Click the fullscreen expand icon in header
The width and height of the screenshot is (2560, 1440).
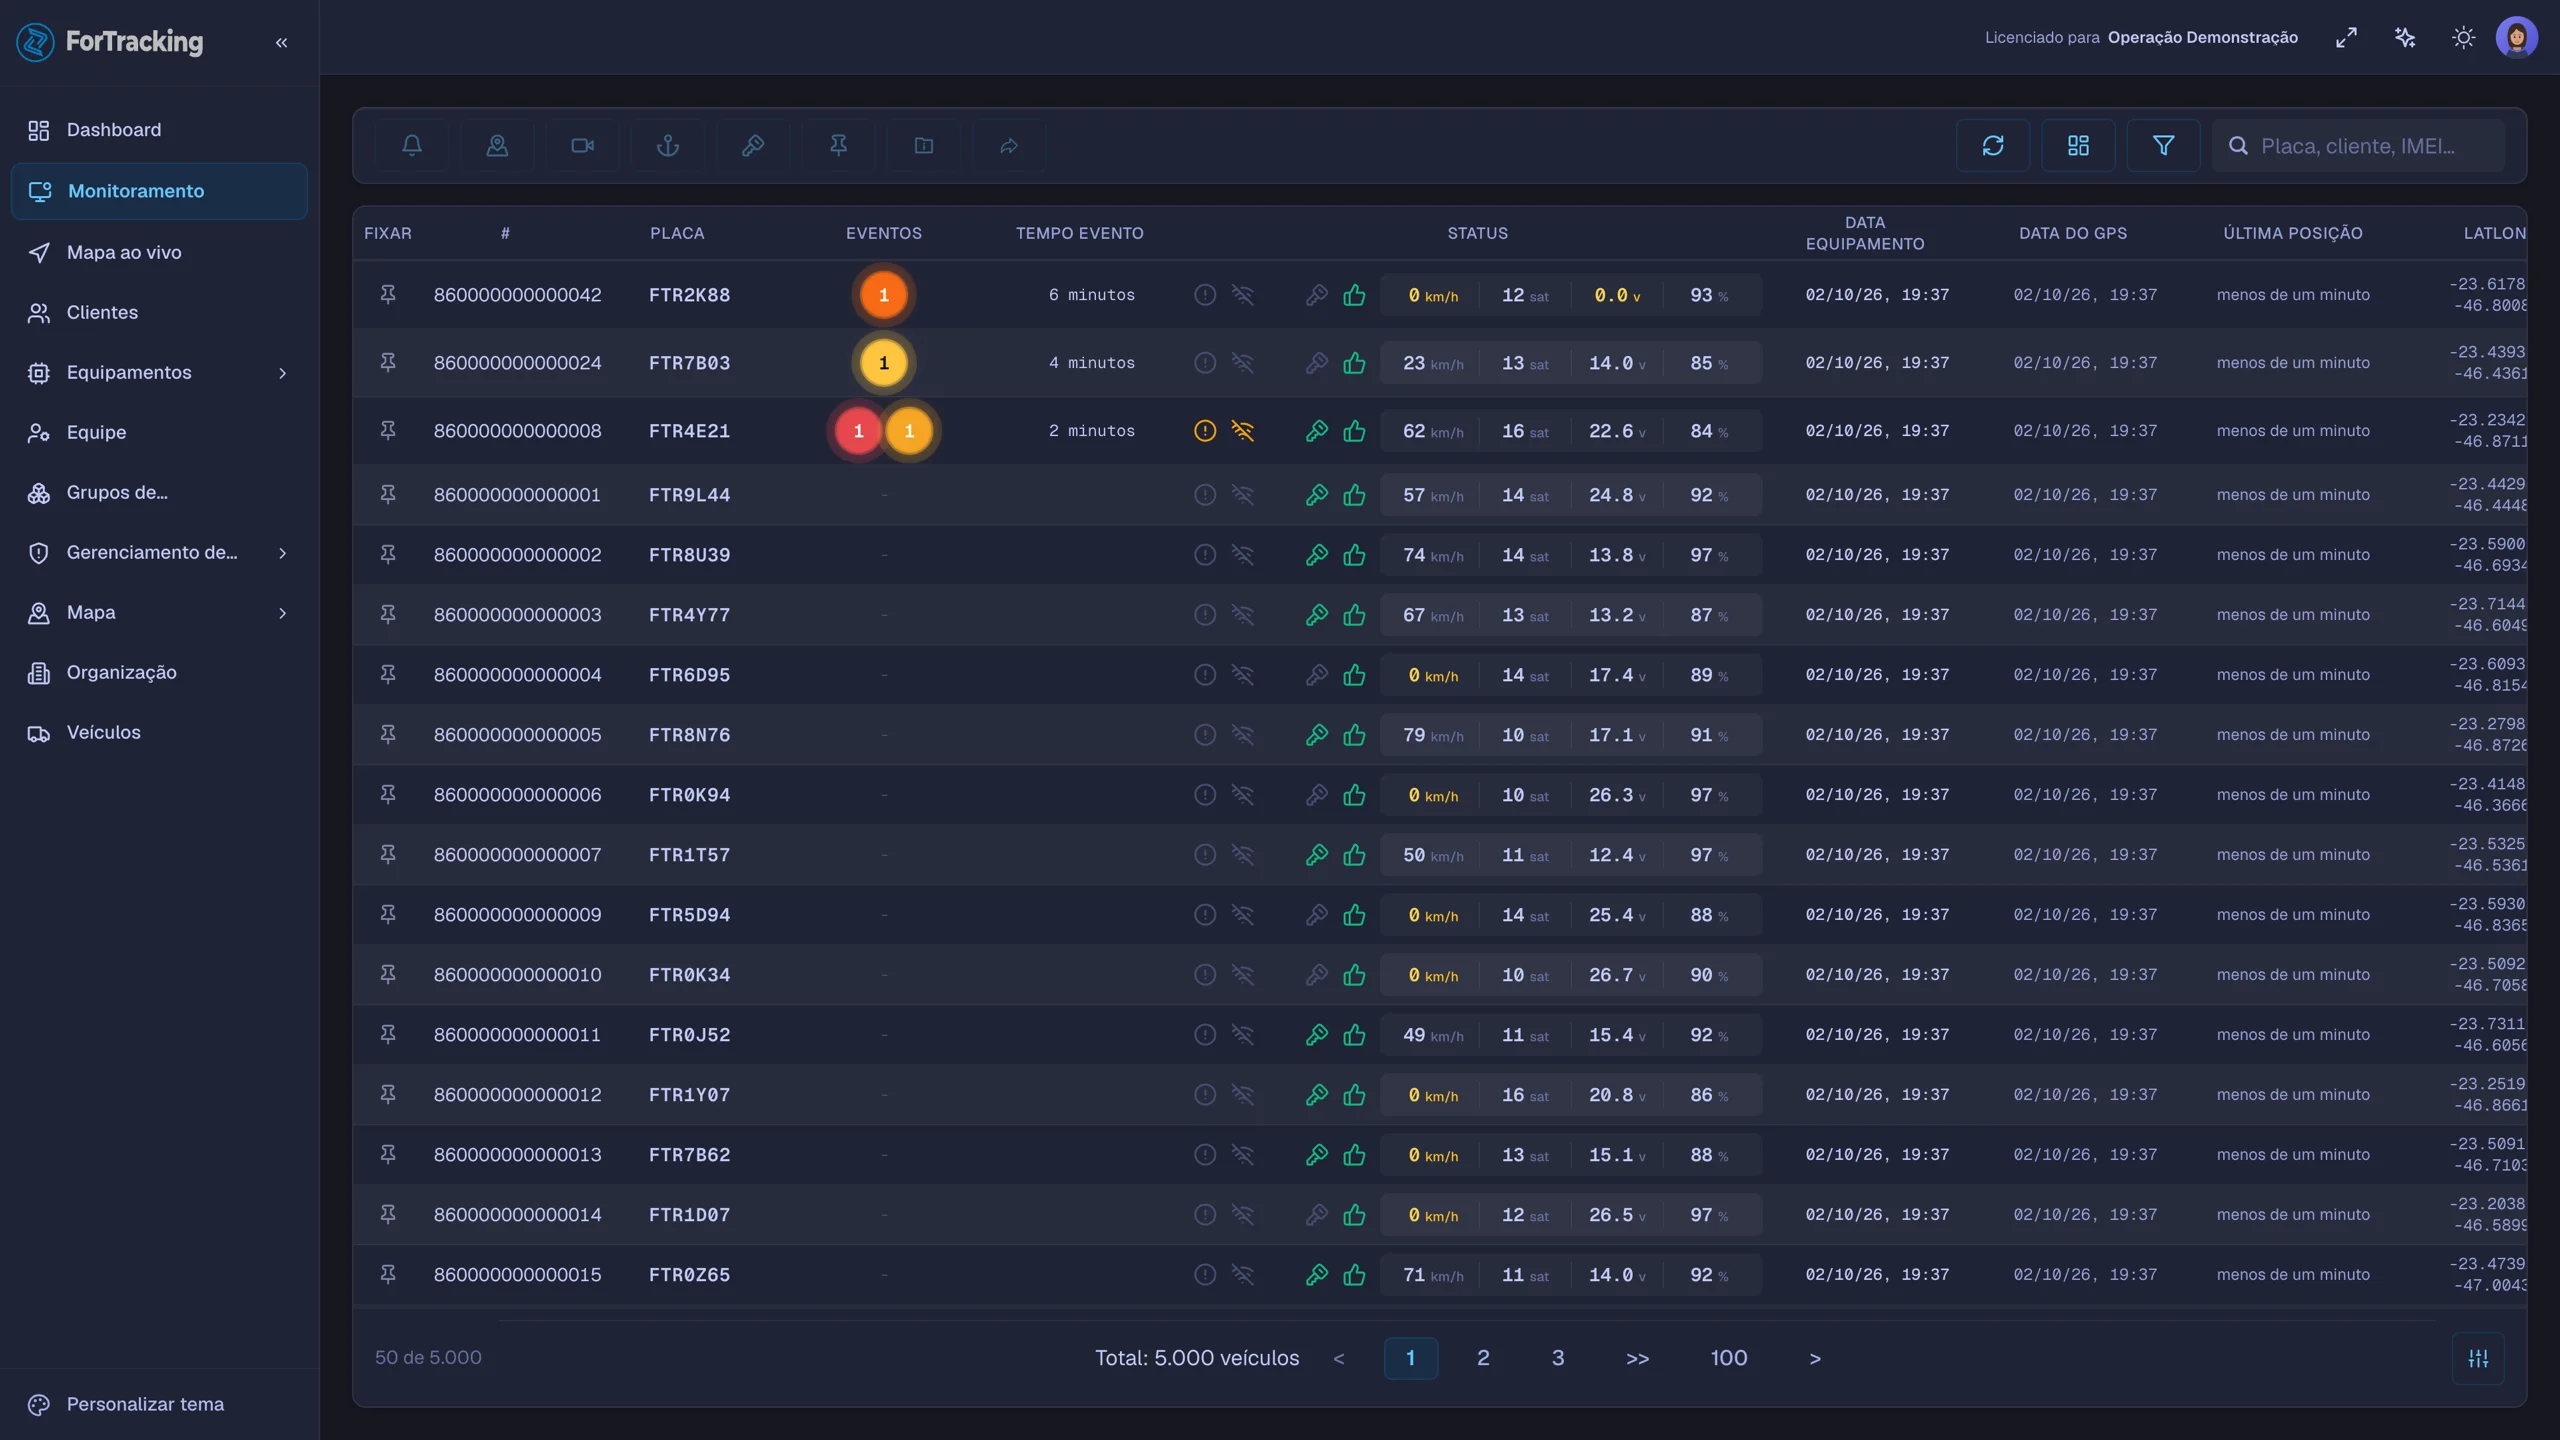tap(2346, 38)
